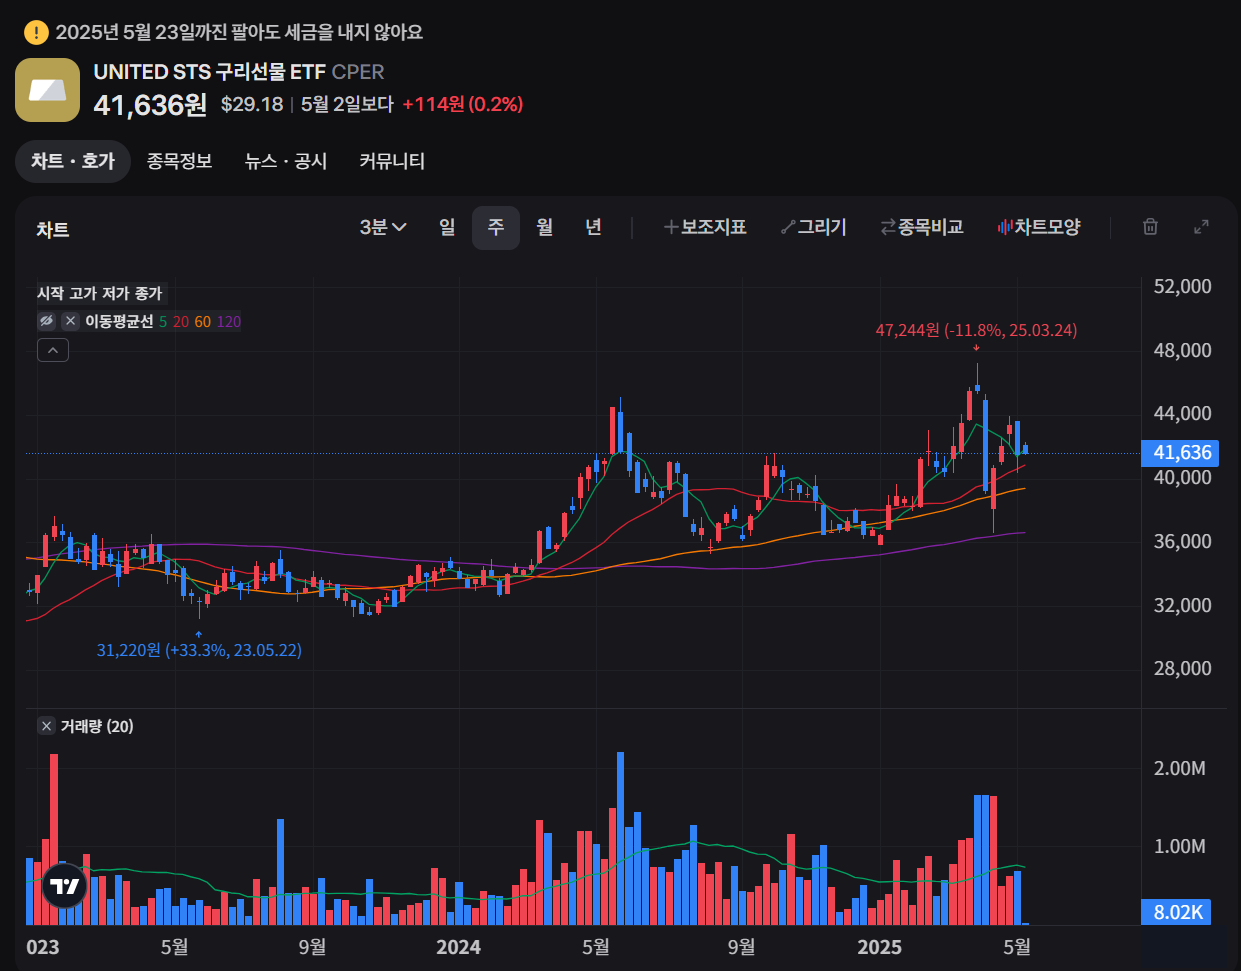Screen dimensions: 1241x971
Task: Expand the 3분 interval dropdown
Action: tap(383, 227)
